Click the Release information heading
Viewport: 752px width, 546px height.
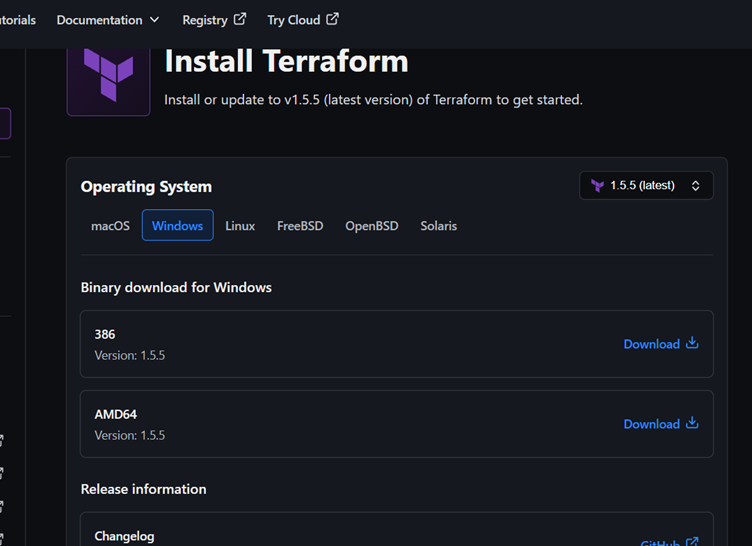pyautogui.click(x=143, y=489)
